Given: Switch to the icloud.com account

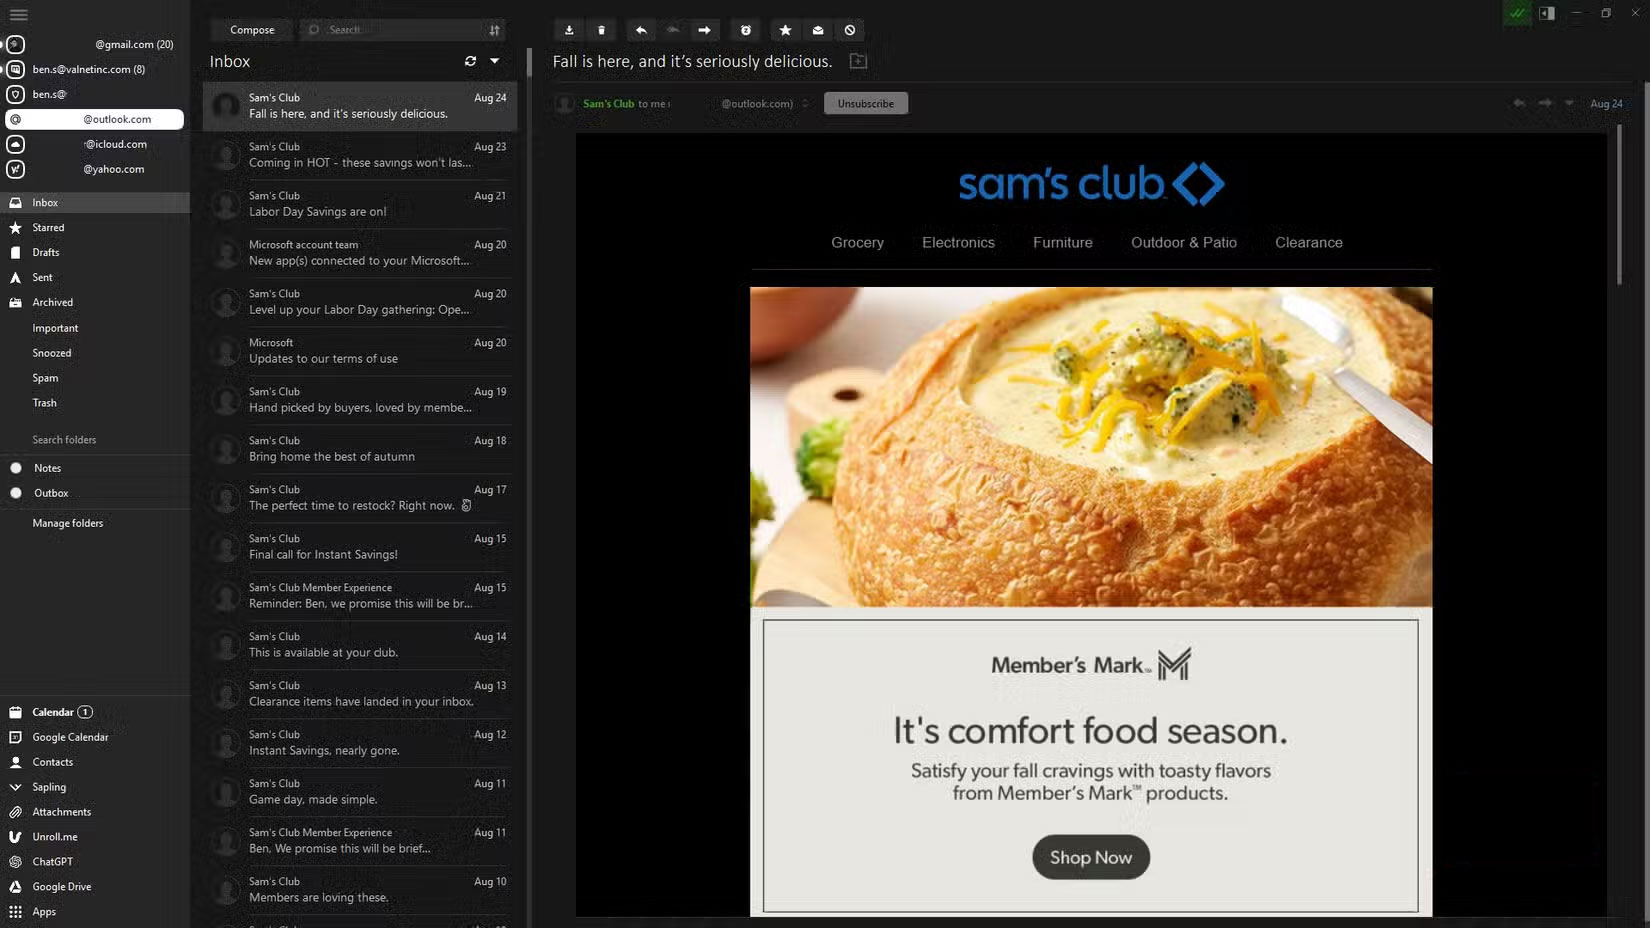Looking at the screenshot, I should [x=94, y=144].
